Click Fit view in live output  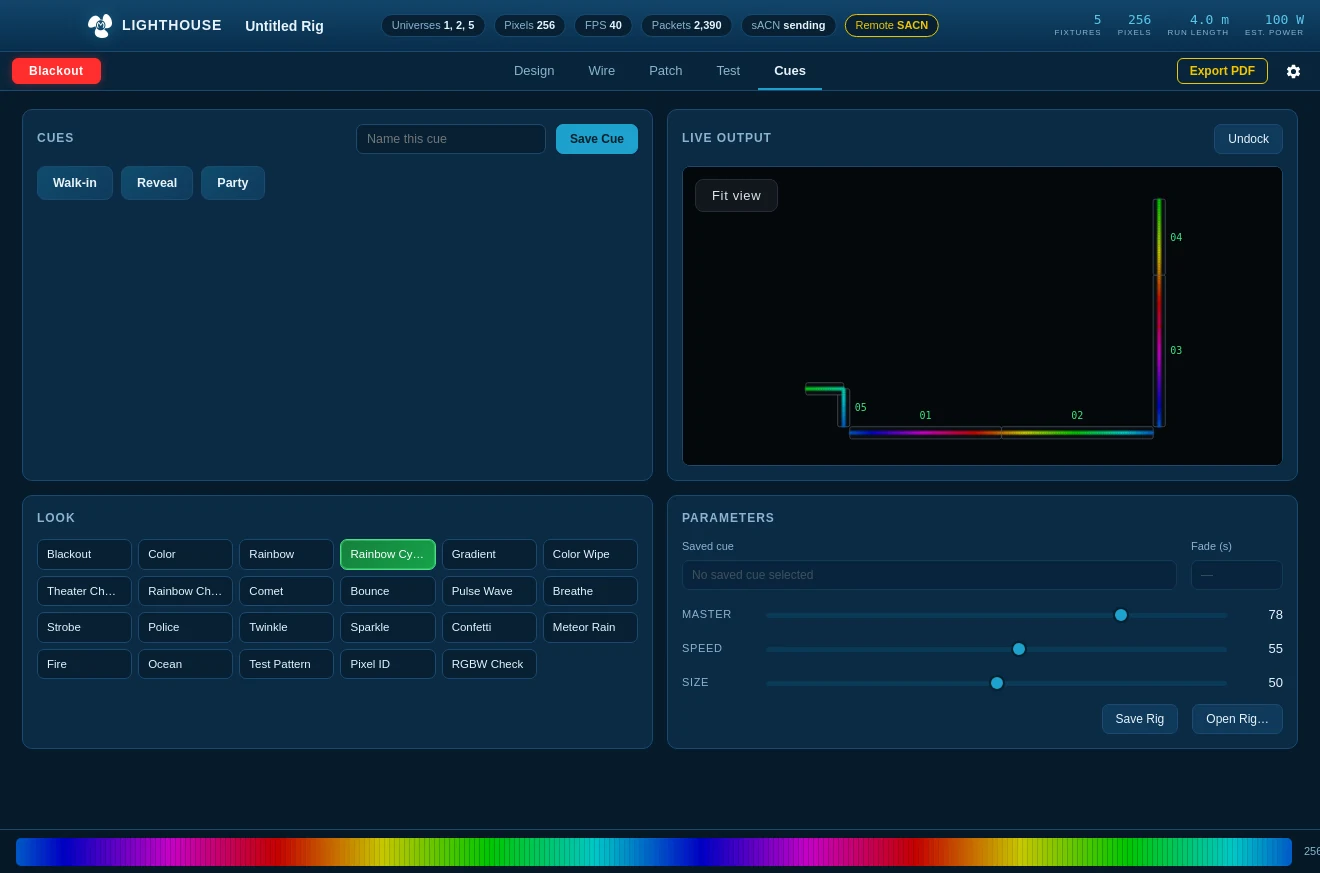[736, 195]
